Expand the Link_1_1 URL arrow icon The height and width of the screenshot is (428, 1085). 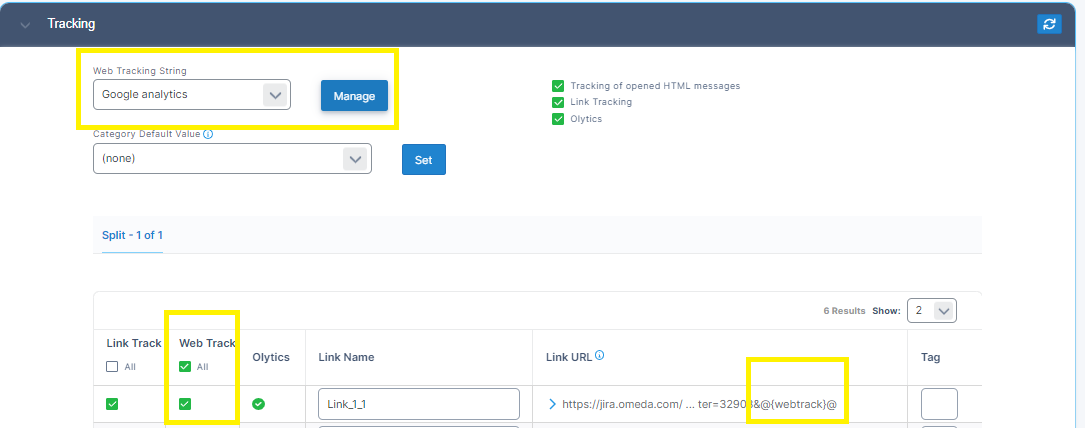[x=552, y=404]
